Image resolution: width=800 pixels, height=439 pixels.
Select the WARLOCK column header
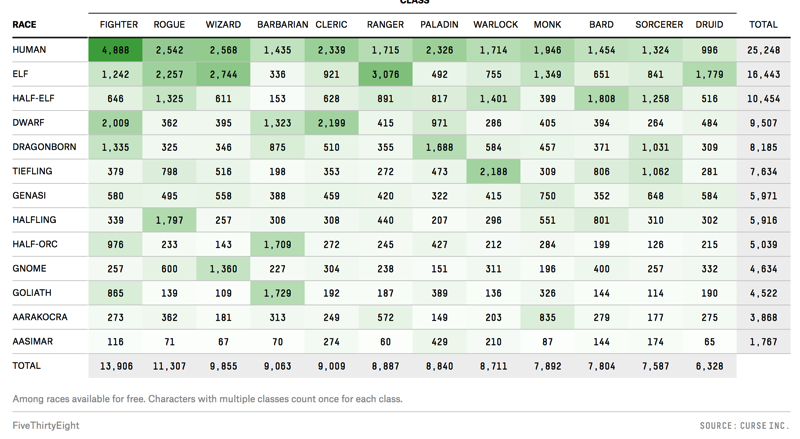click(495, 24)
